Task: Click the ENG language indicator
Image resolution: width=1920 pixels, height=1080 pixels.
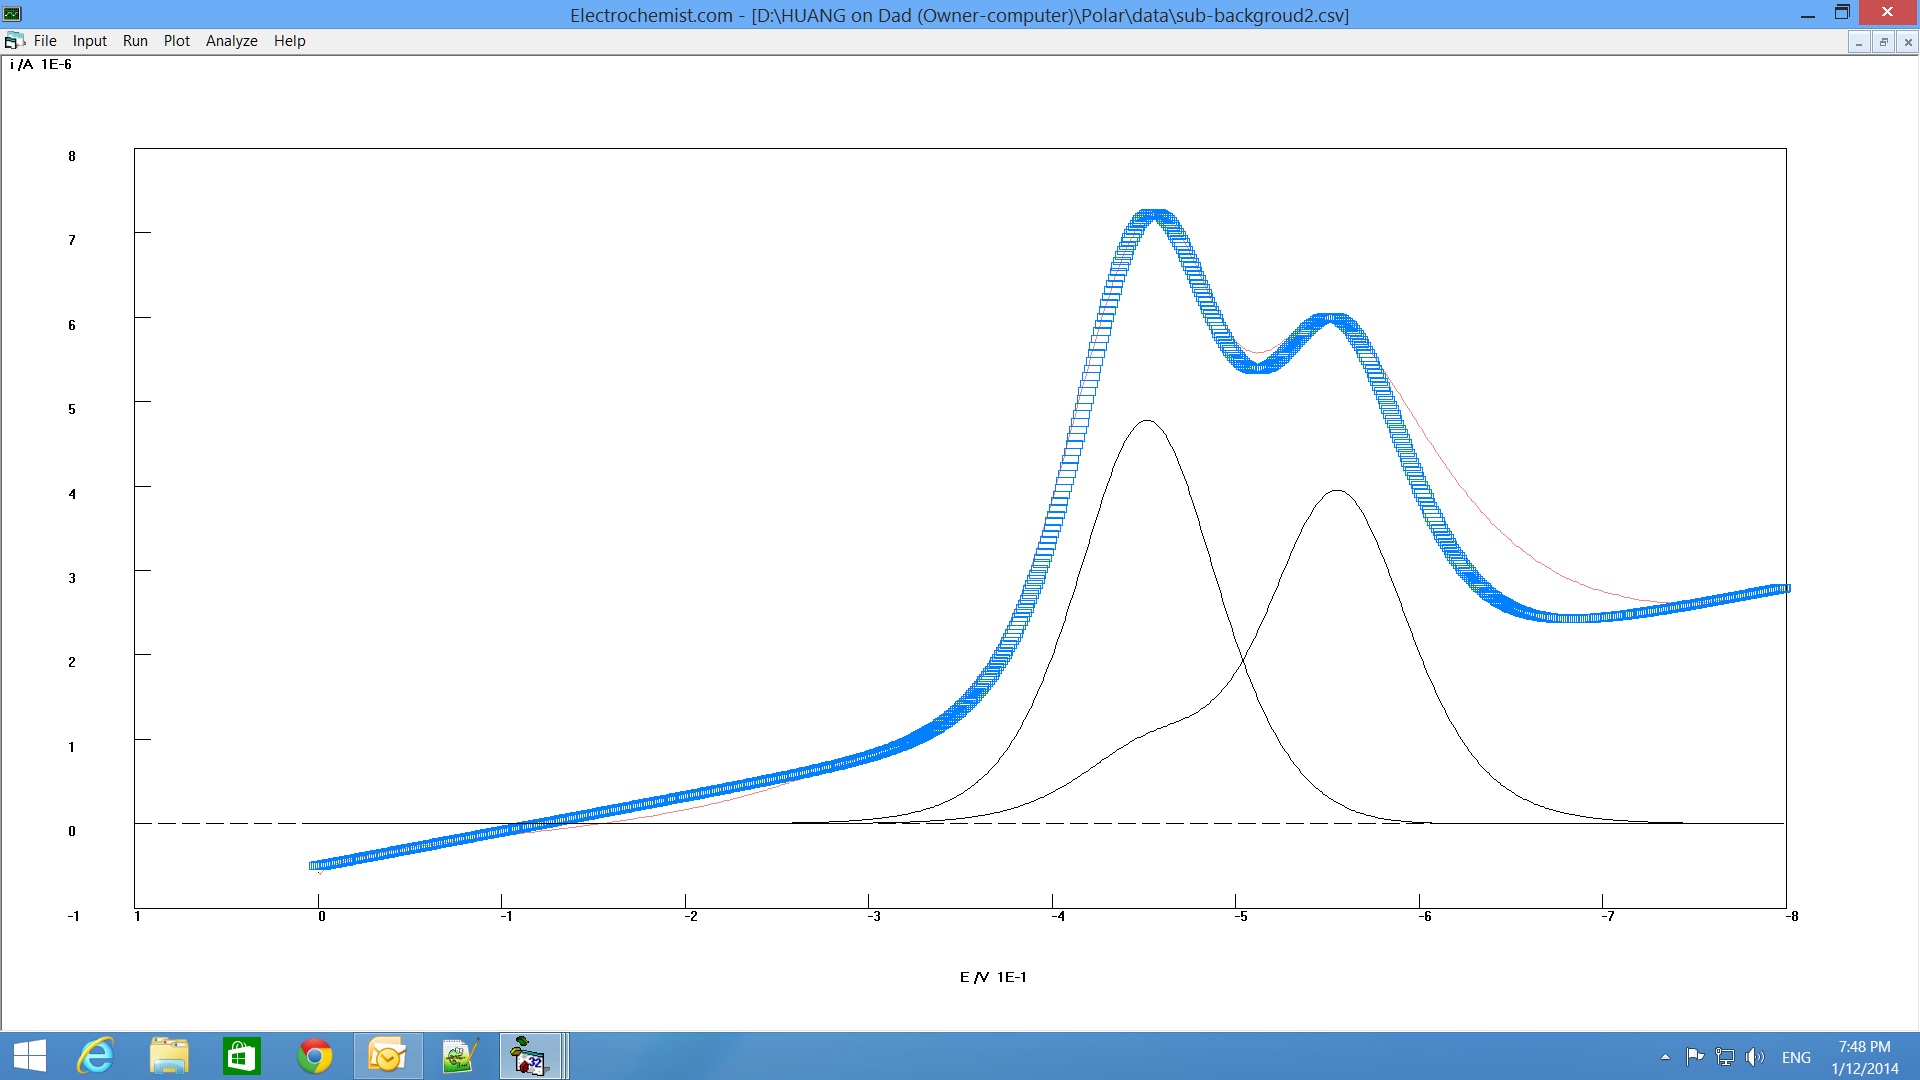Action: (x=1796, y=1057)
